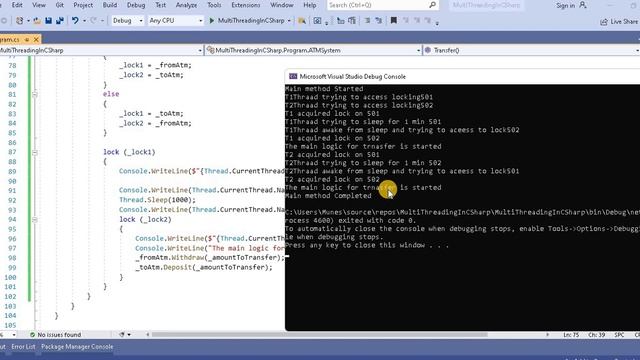Click console line 'Main method Completed'
640x360 pixels.
(328, 196)
